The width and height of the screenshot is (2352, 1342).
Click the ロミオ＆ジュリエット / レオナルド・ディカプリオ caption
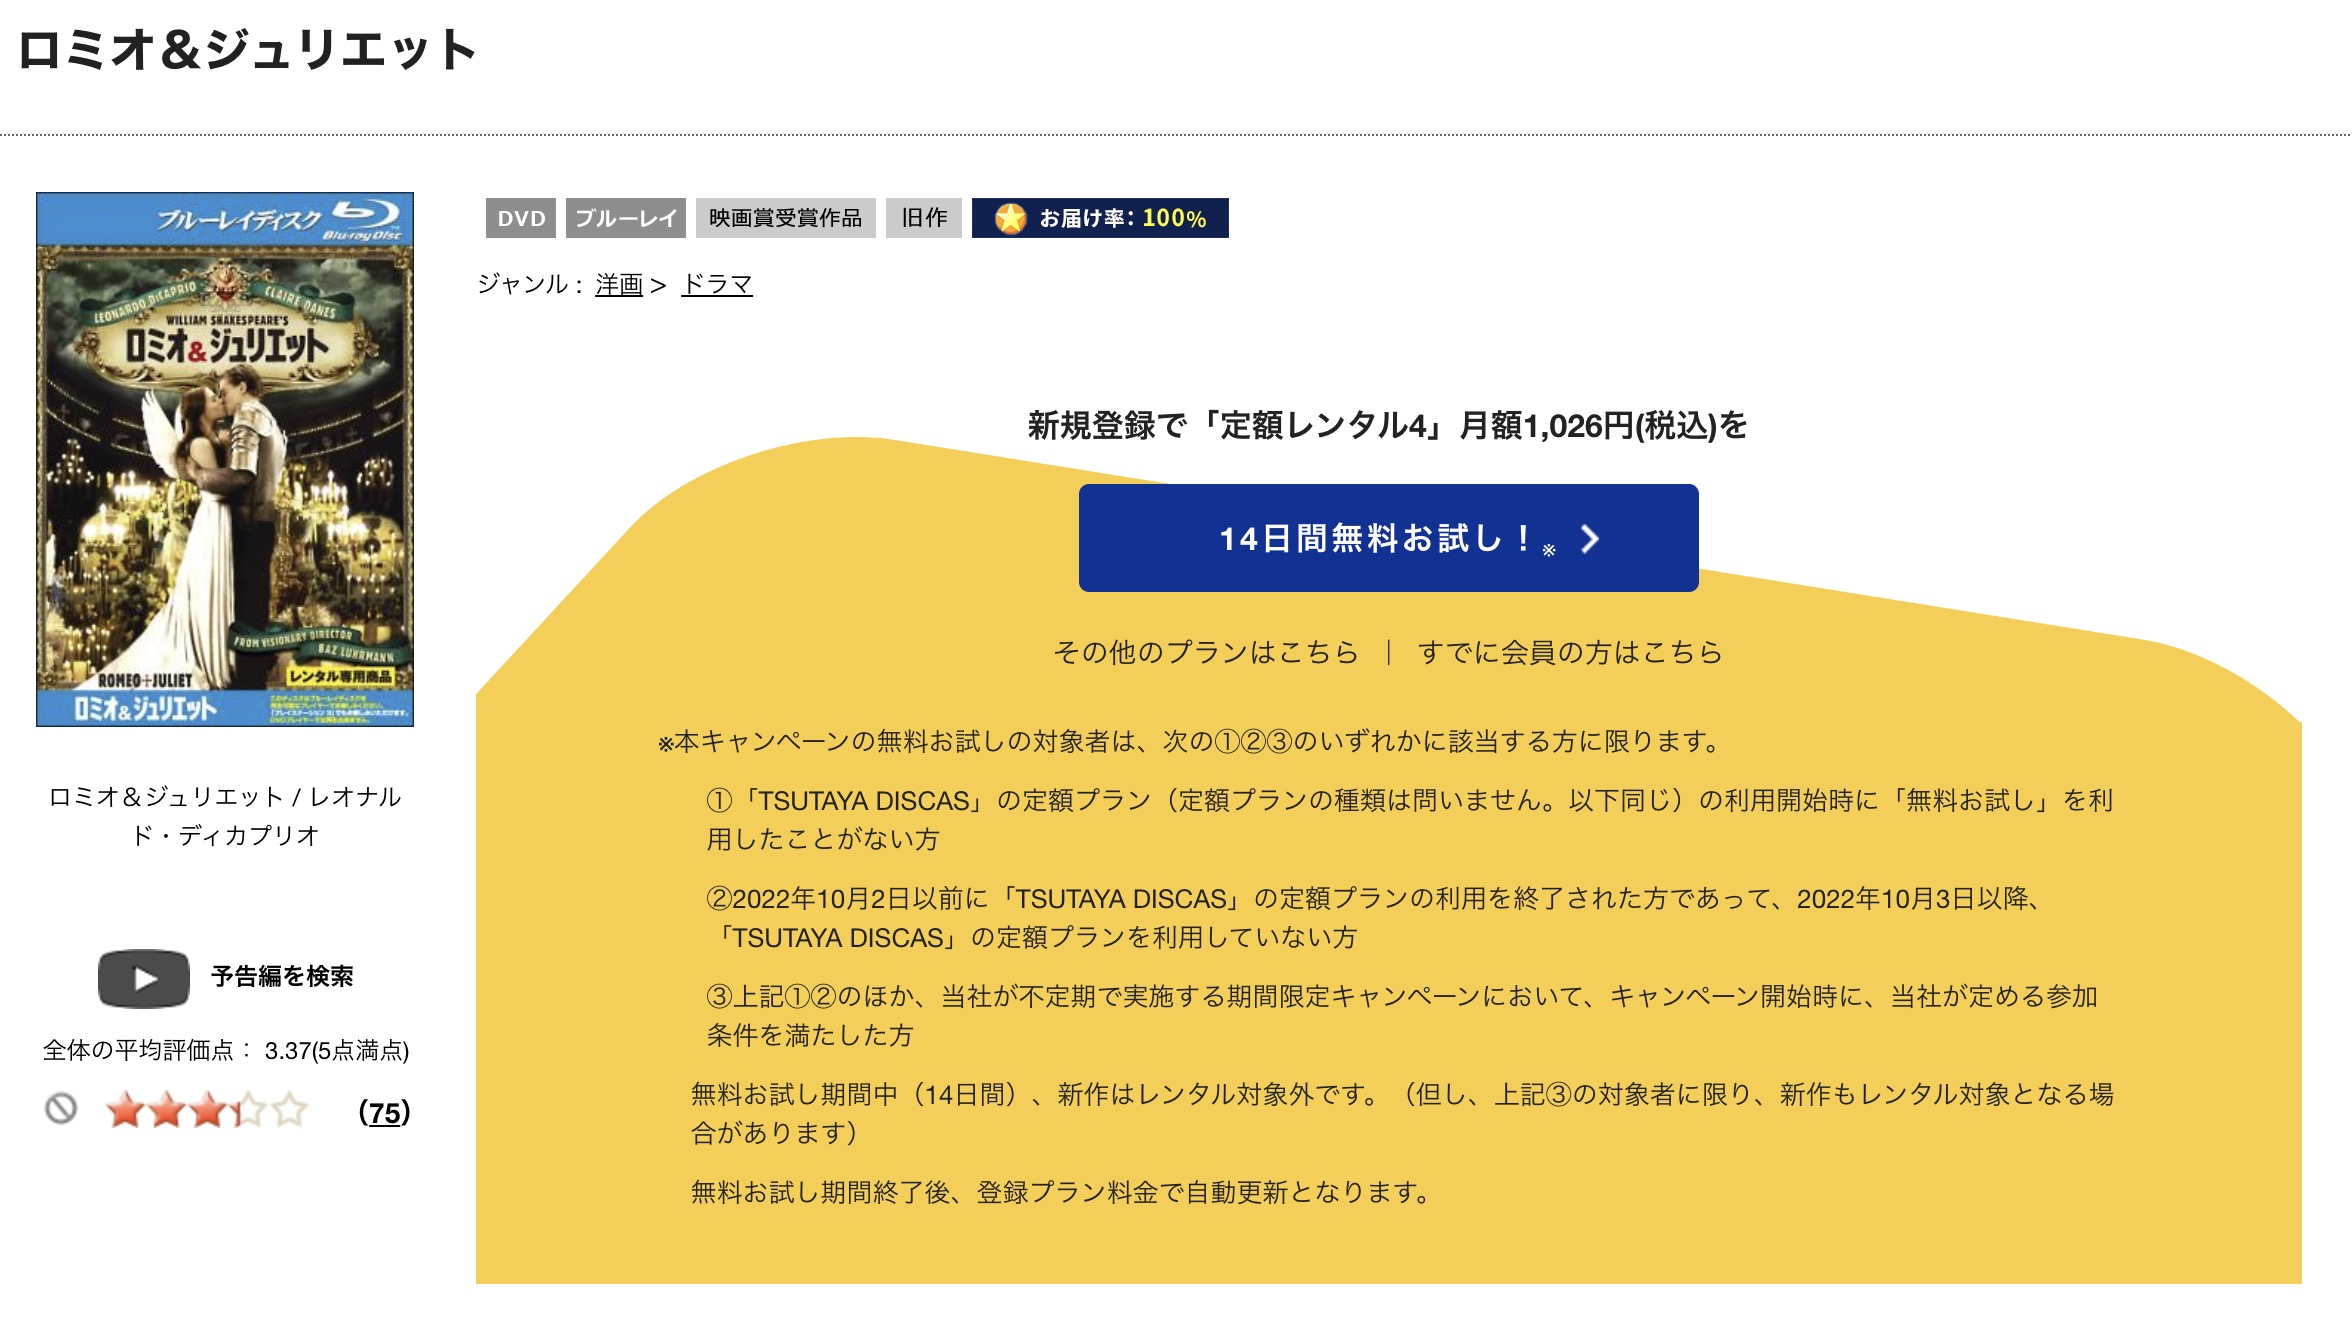coord(225,816)
